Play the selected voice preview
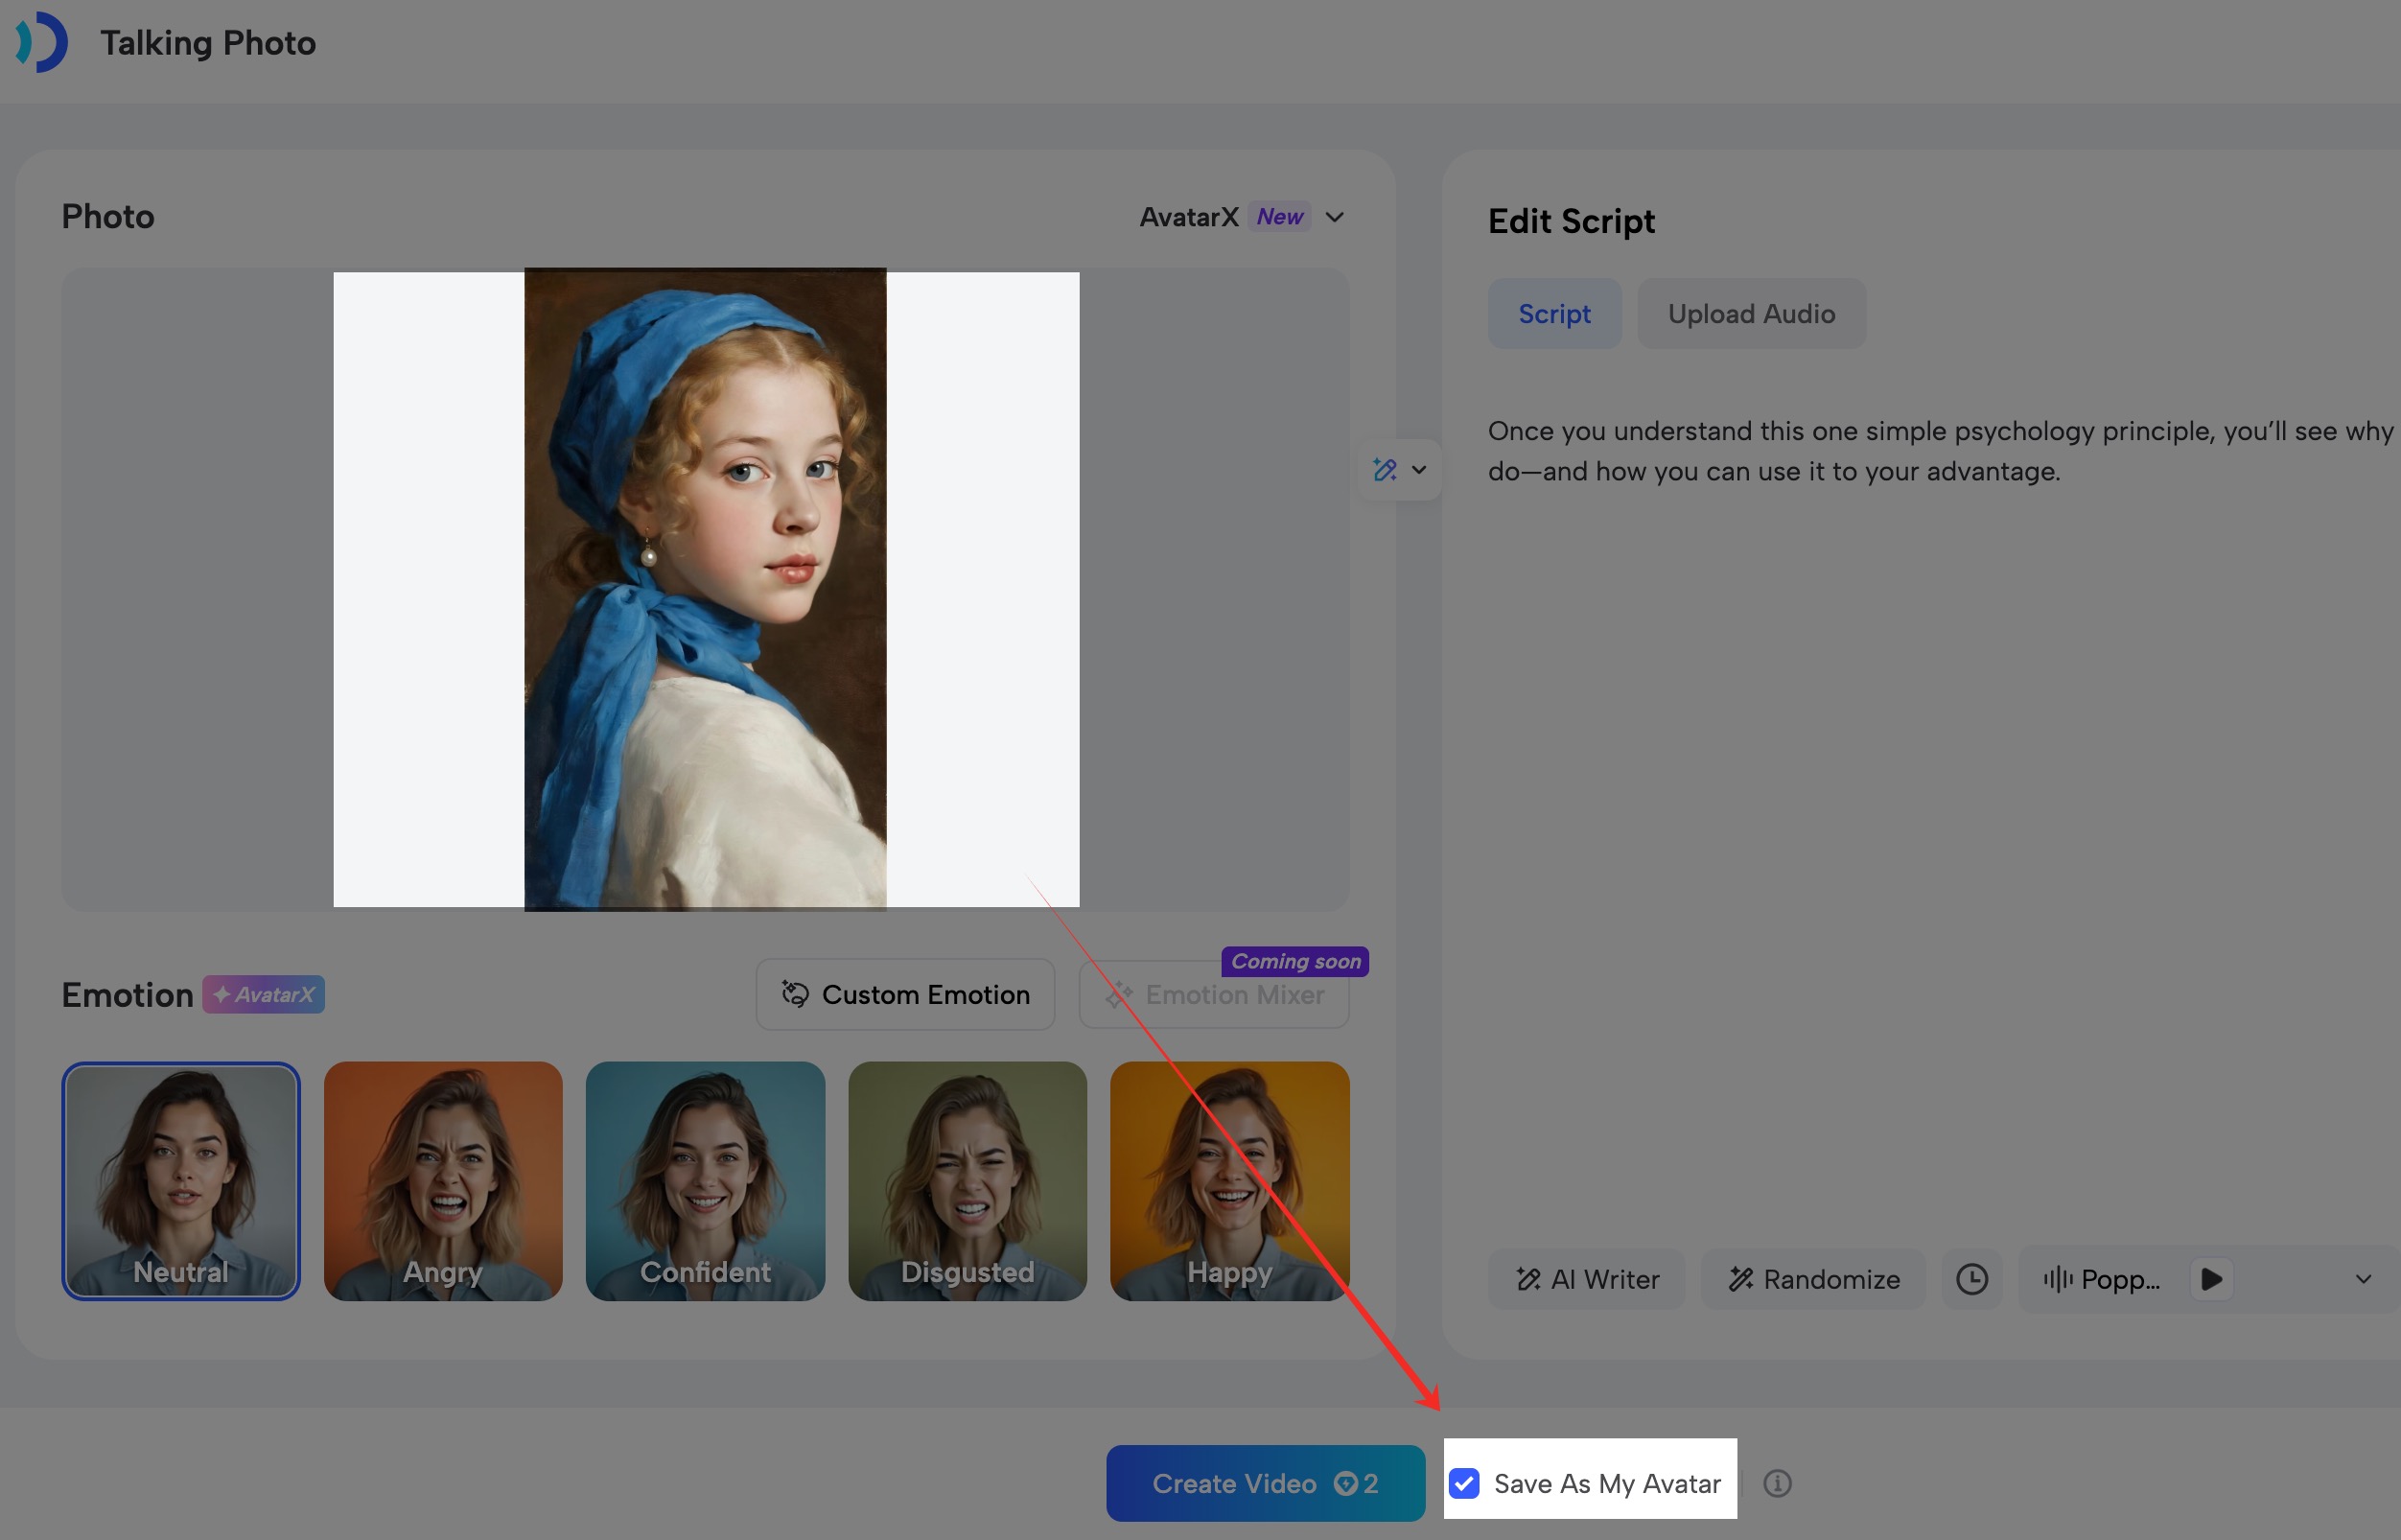Screen dimensions: 2401x1540 point(2212,1279)
